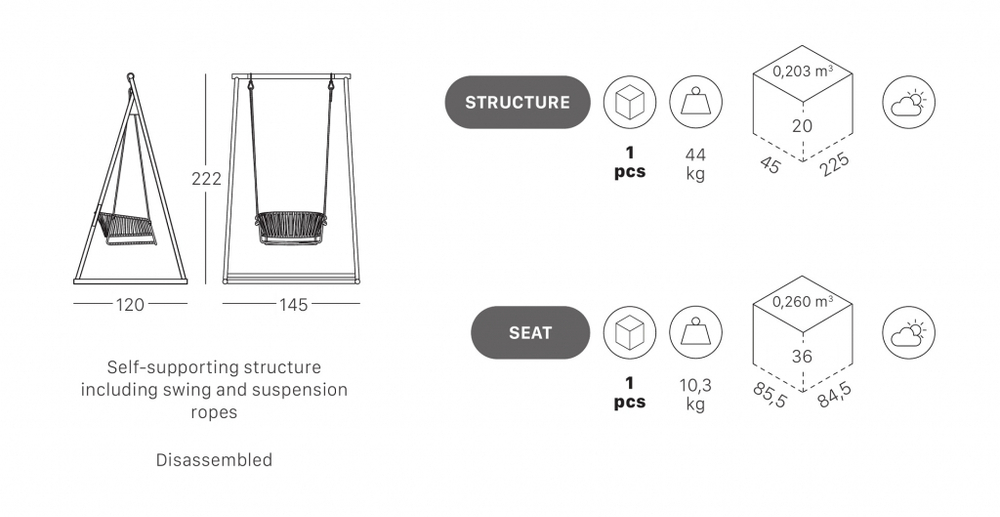Click the 10,3 kg weight text
The height and width of the screenshot is (517, 1000).
point(694,394)
